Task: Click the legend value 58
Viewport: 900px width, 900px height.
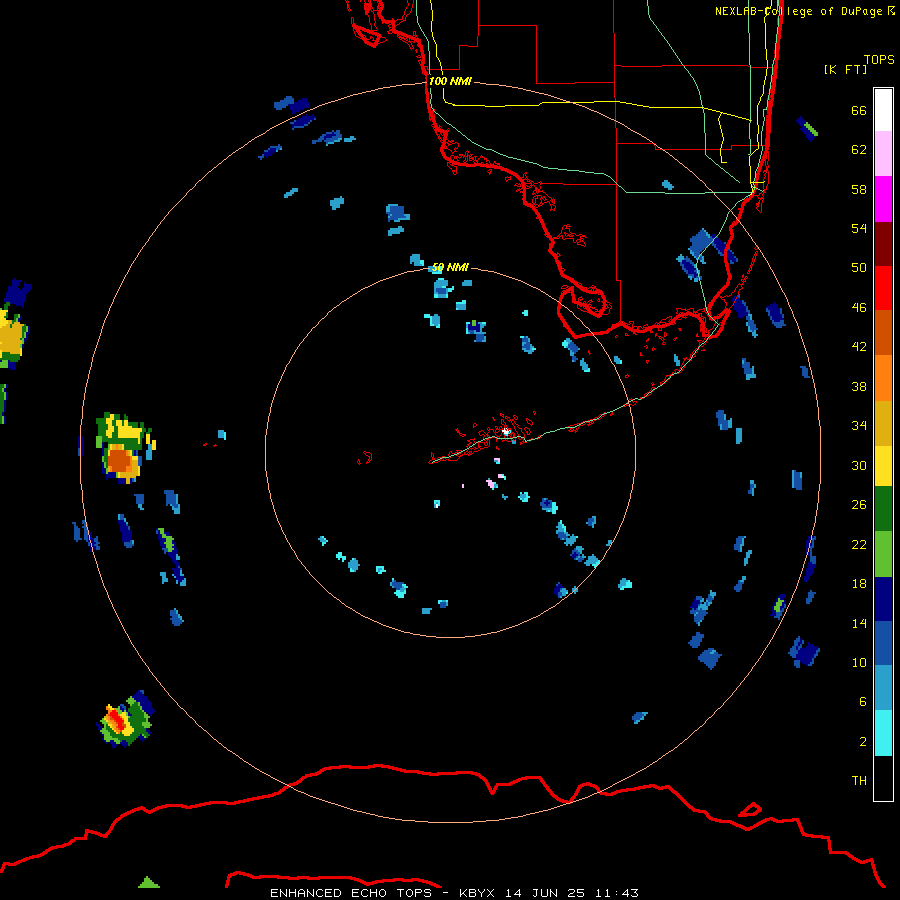Action: tap(859, 189)
